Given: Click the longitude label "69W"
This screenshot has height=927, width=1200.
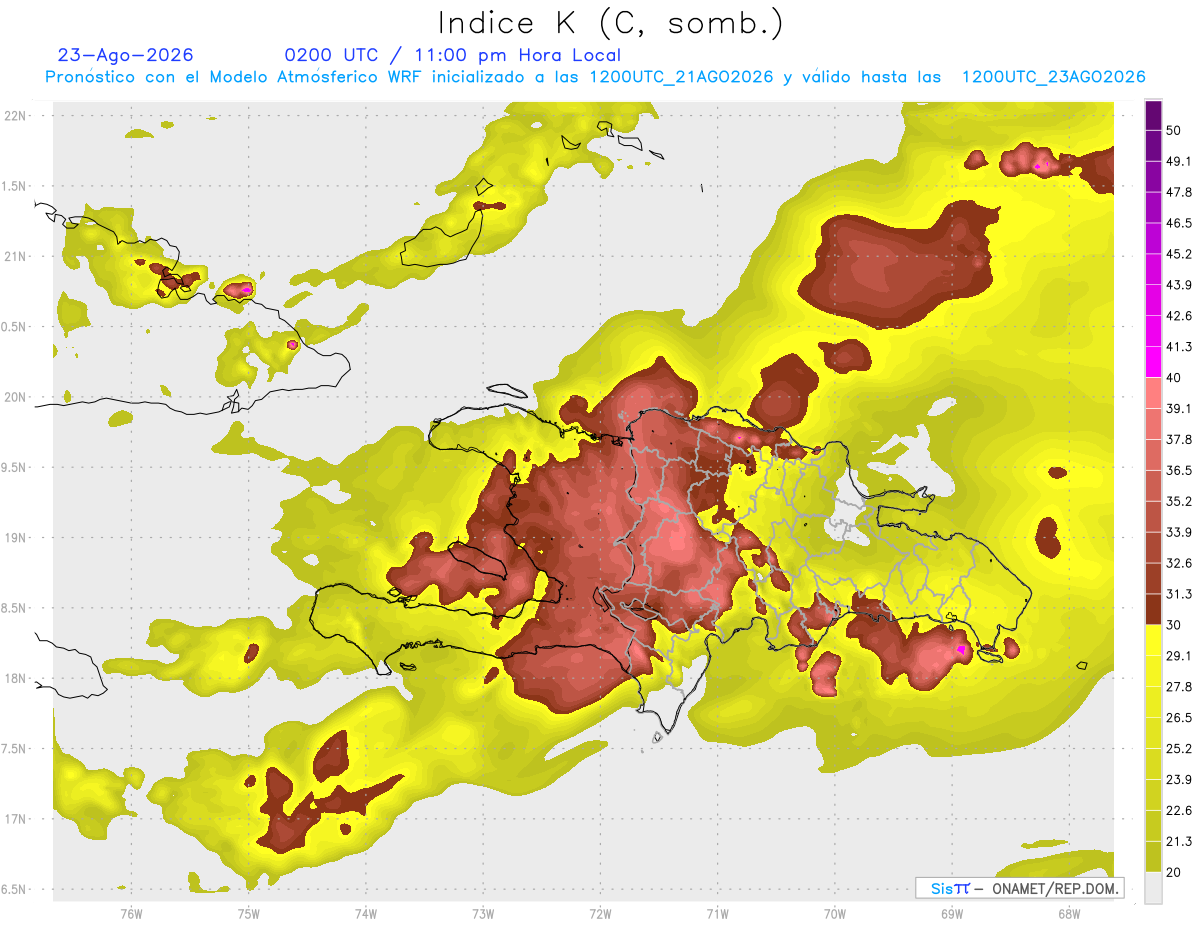Looking at the screenshot, I should point(952,914).
